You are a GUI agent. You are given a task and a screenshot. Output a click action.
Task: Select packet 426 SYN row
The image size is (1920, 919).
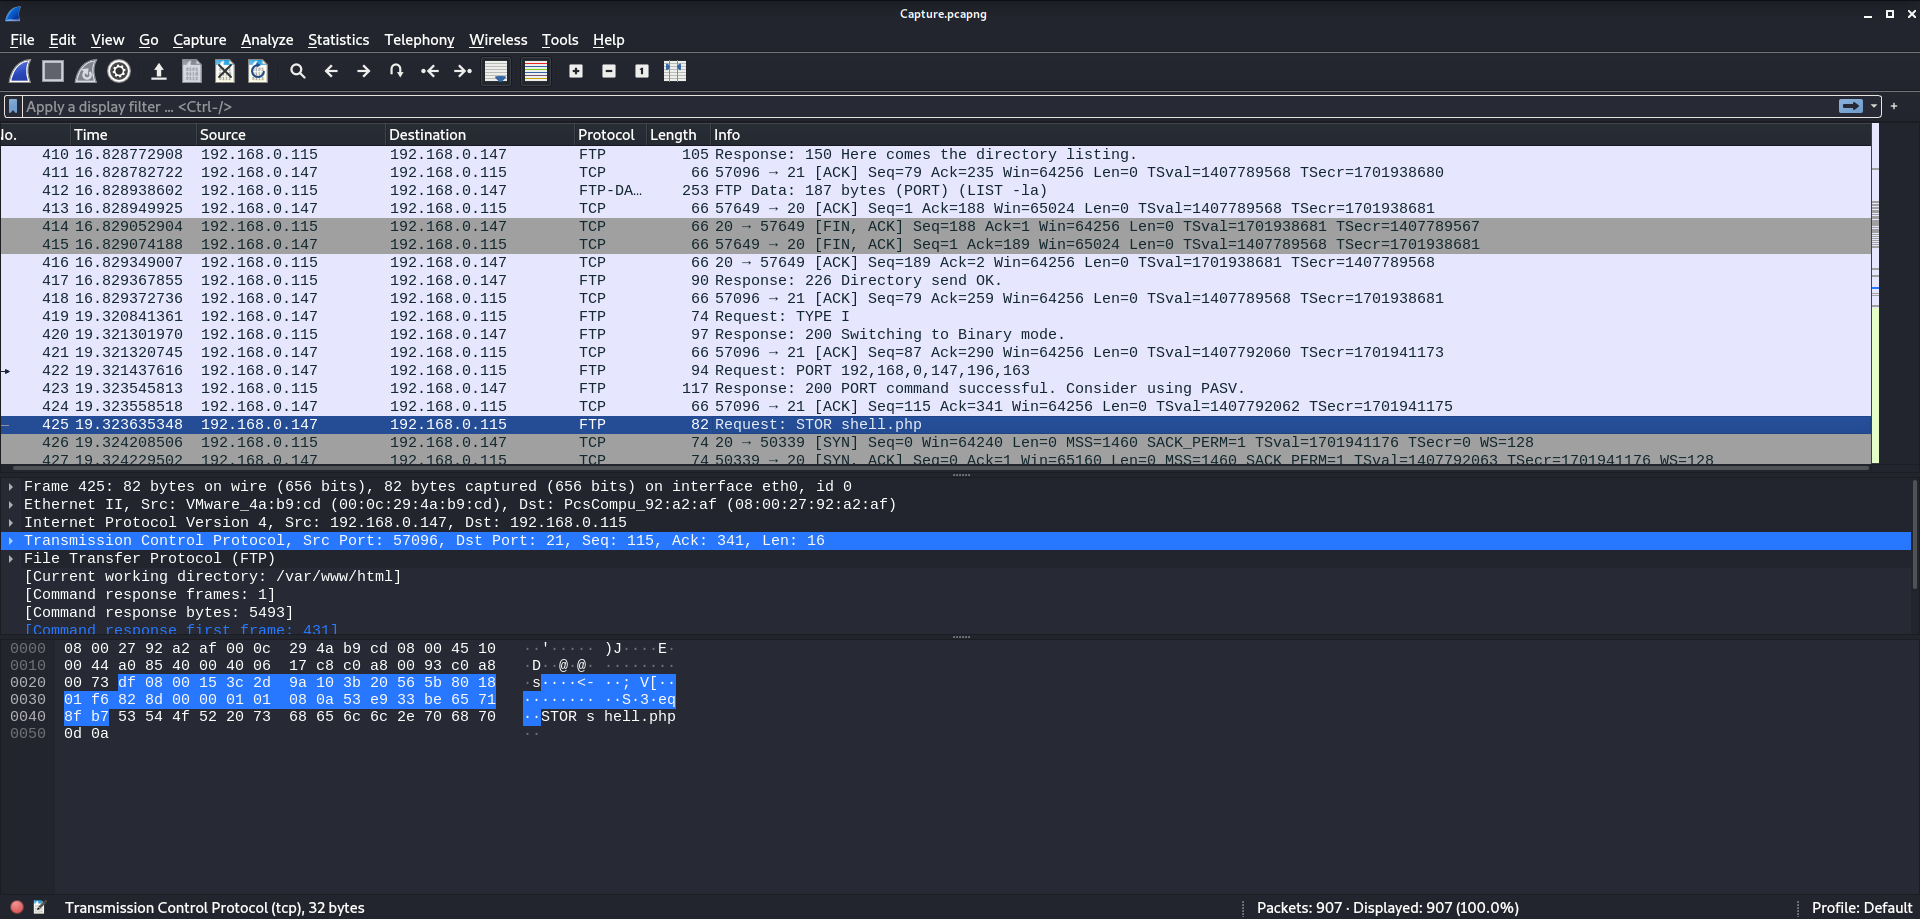pos(935,442)
